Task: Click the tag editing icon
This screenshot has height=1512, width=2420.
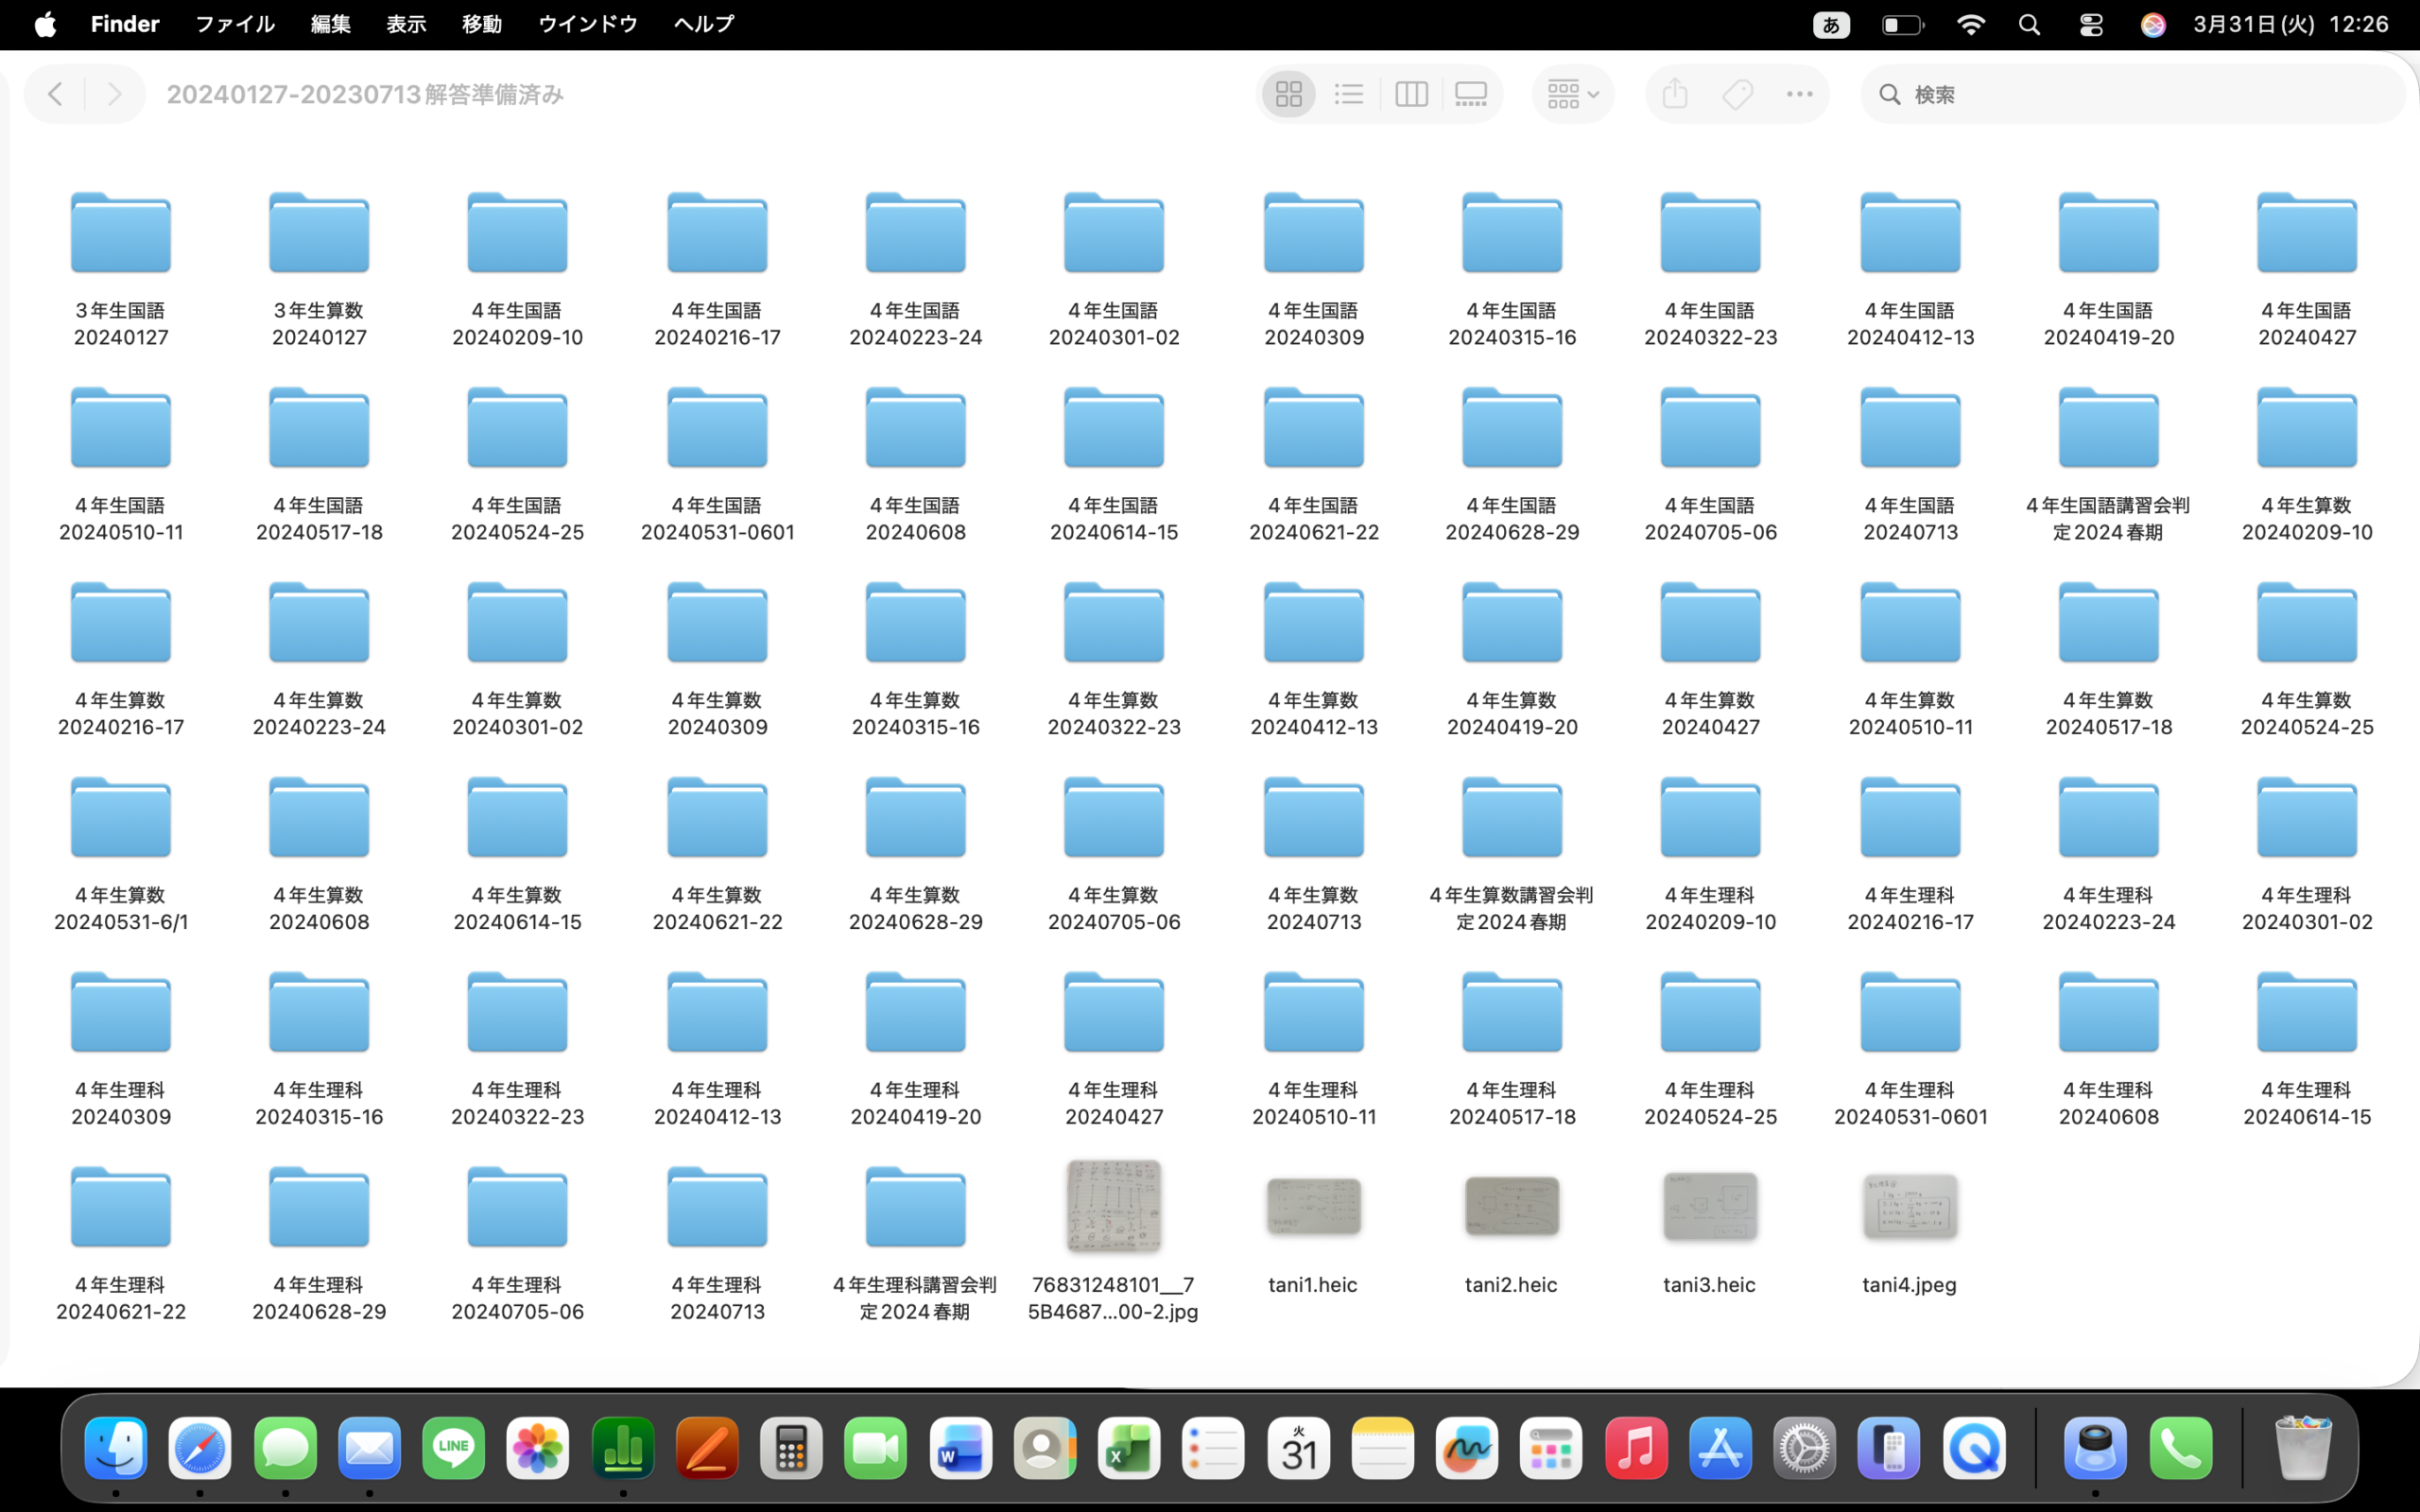Action: [x=1737, y=94]
